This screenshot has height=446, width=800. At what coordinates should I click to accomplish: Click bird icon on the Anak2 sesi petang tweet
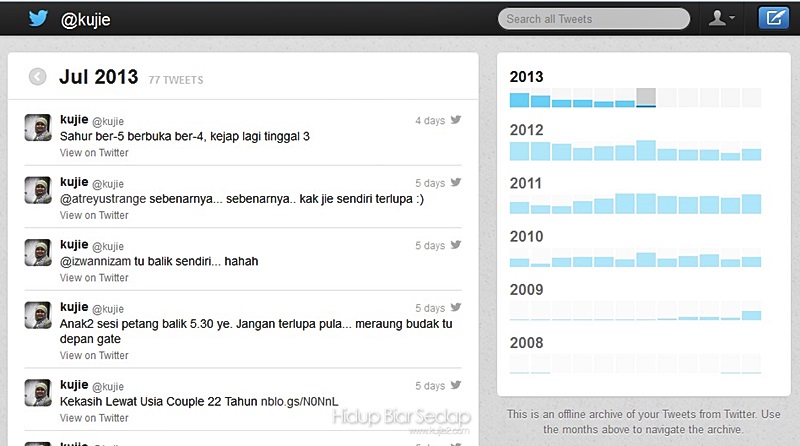[x=456, y=308]
